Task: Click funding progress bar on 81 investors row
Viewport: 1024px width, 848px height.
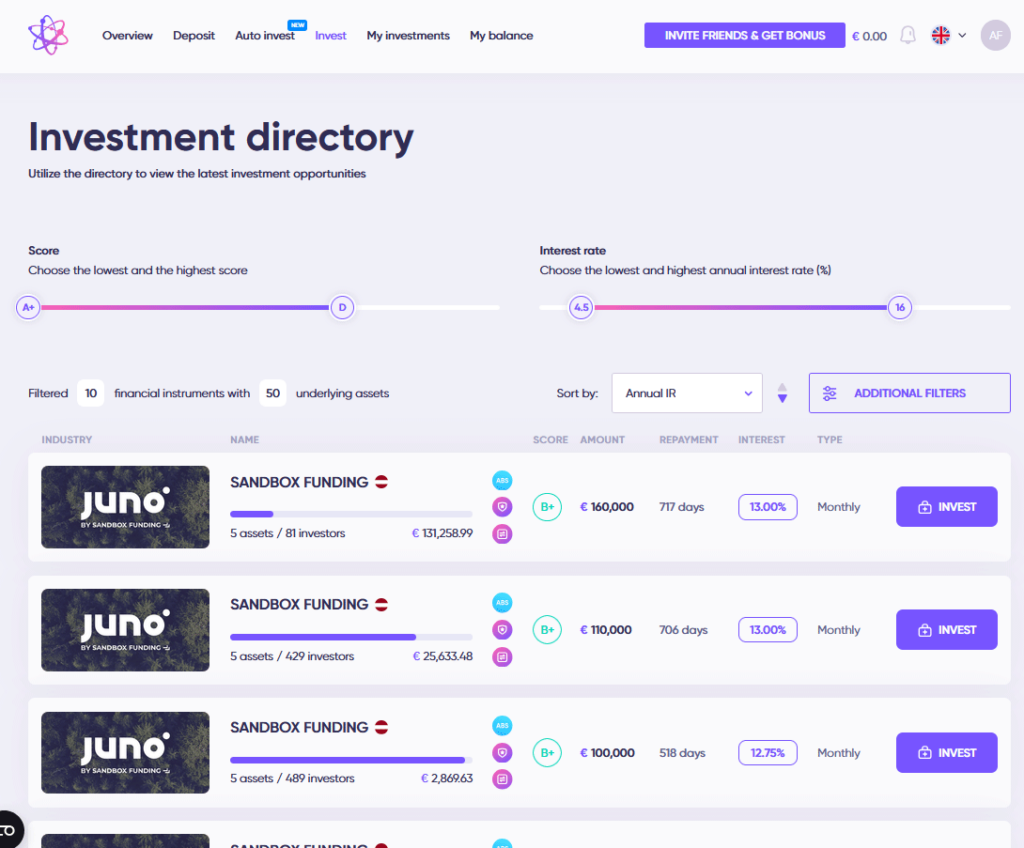Action: point(351,514)
